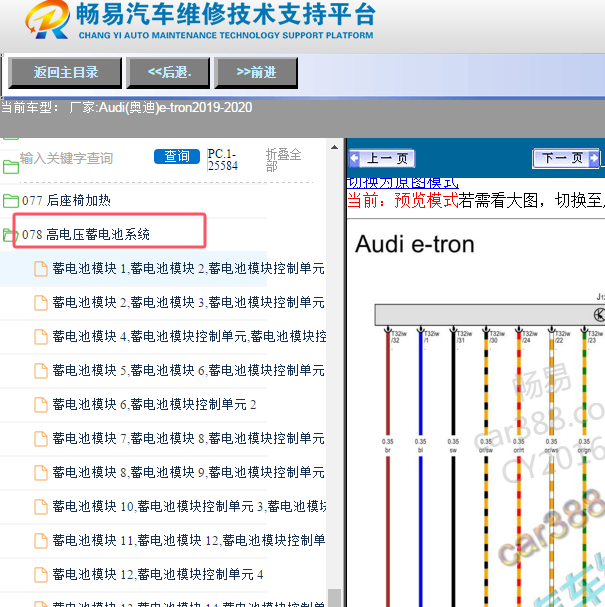Collapse 078 高电压蓄电池系统 folder
This screenshot has width=605, height=607.
[x=86, y=234]
